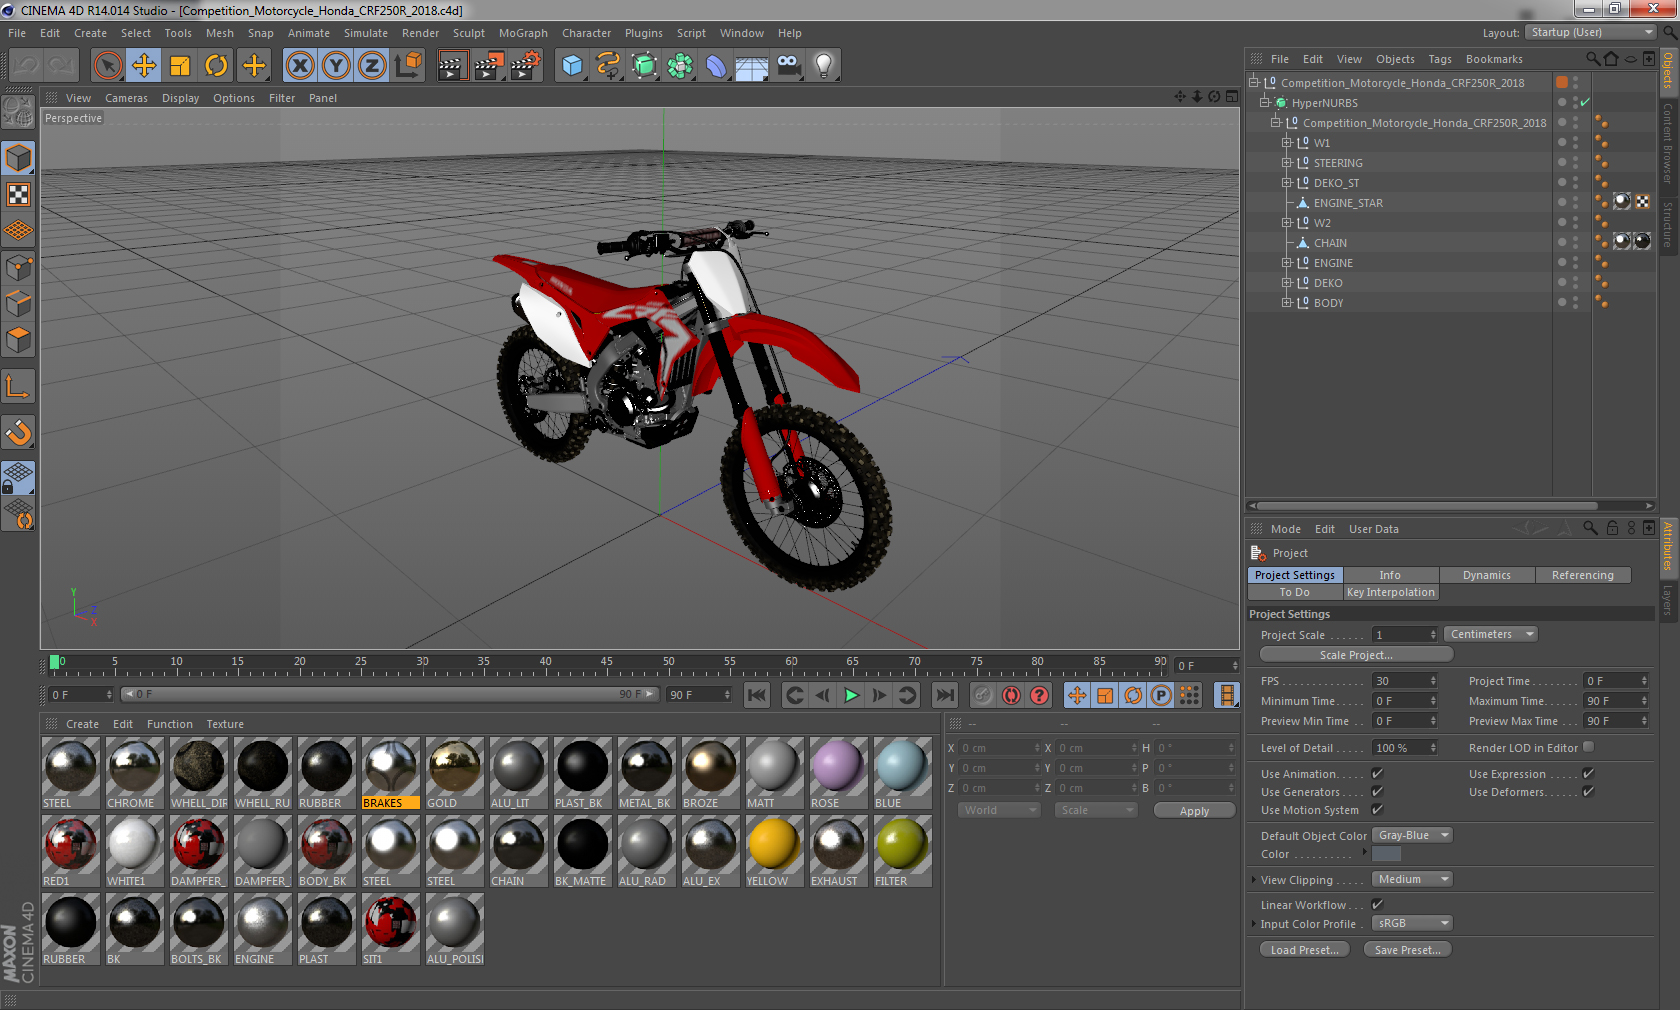This screenshot has width=1680, height=1010.
Task: Open the To Do tab
Action: (x=1294, y=592)
